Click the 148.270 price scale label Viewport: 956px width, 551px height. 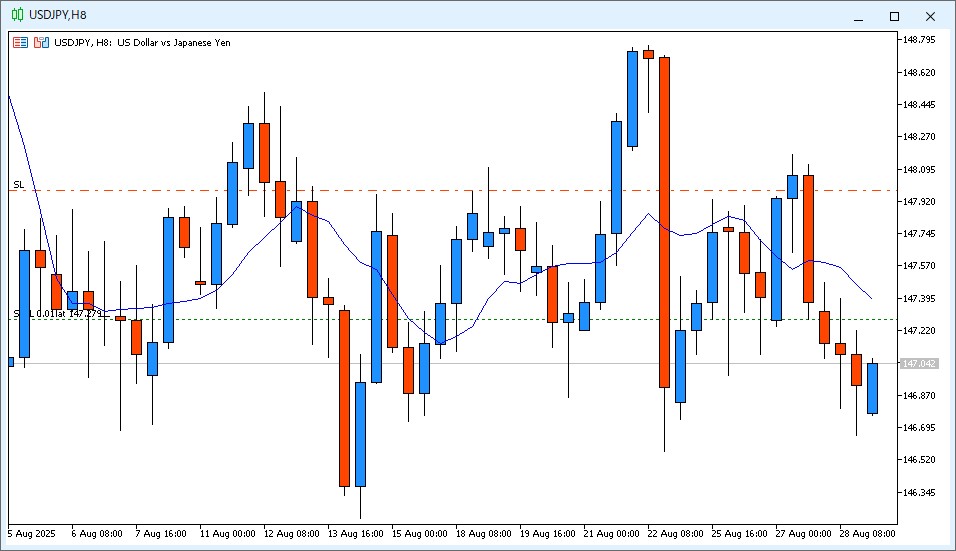(x=919, y=137)
